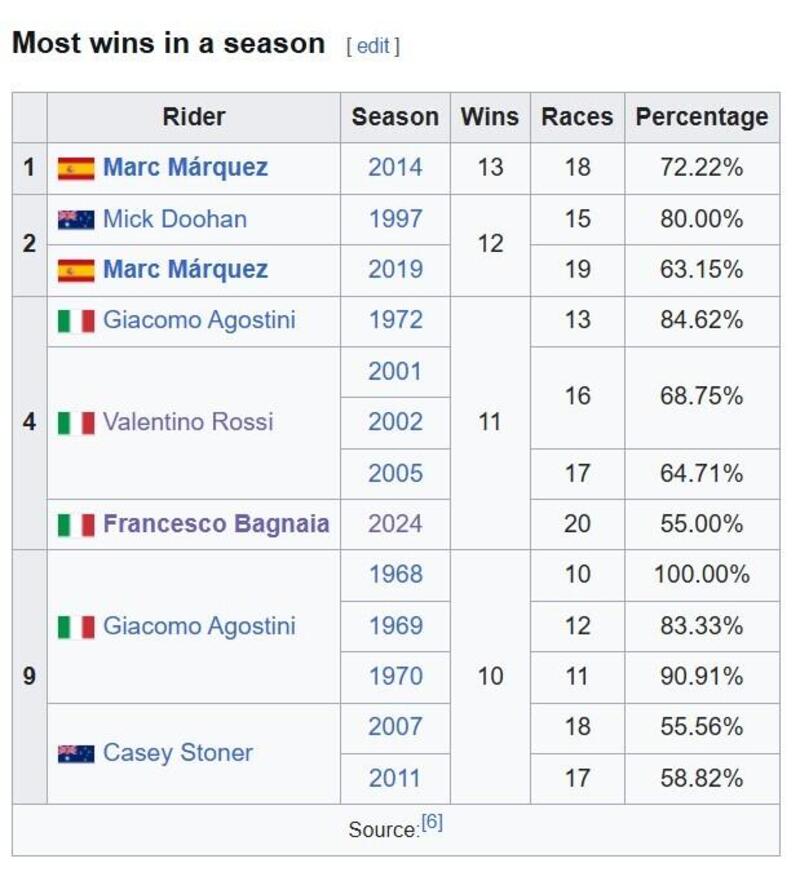Click the Italian flag next to Francesco Bagnaia
Screen dimensions: 800x872
point(76,524)
